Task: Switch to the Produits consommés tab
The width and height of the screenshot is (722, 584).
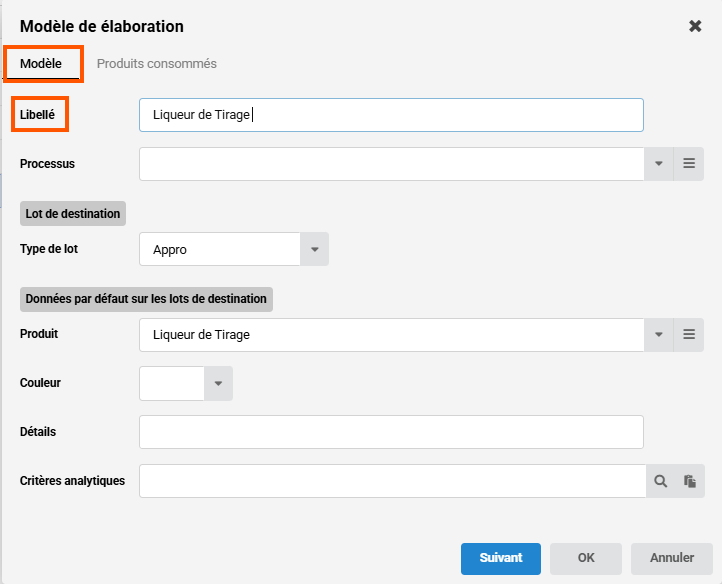Action: [x=156, y=64]
